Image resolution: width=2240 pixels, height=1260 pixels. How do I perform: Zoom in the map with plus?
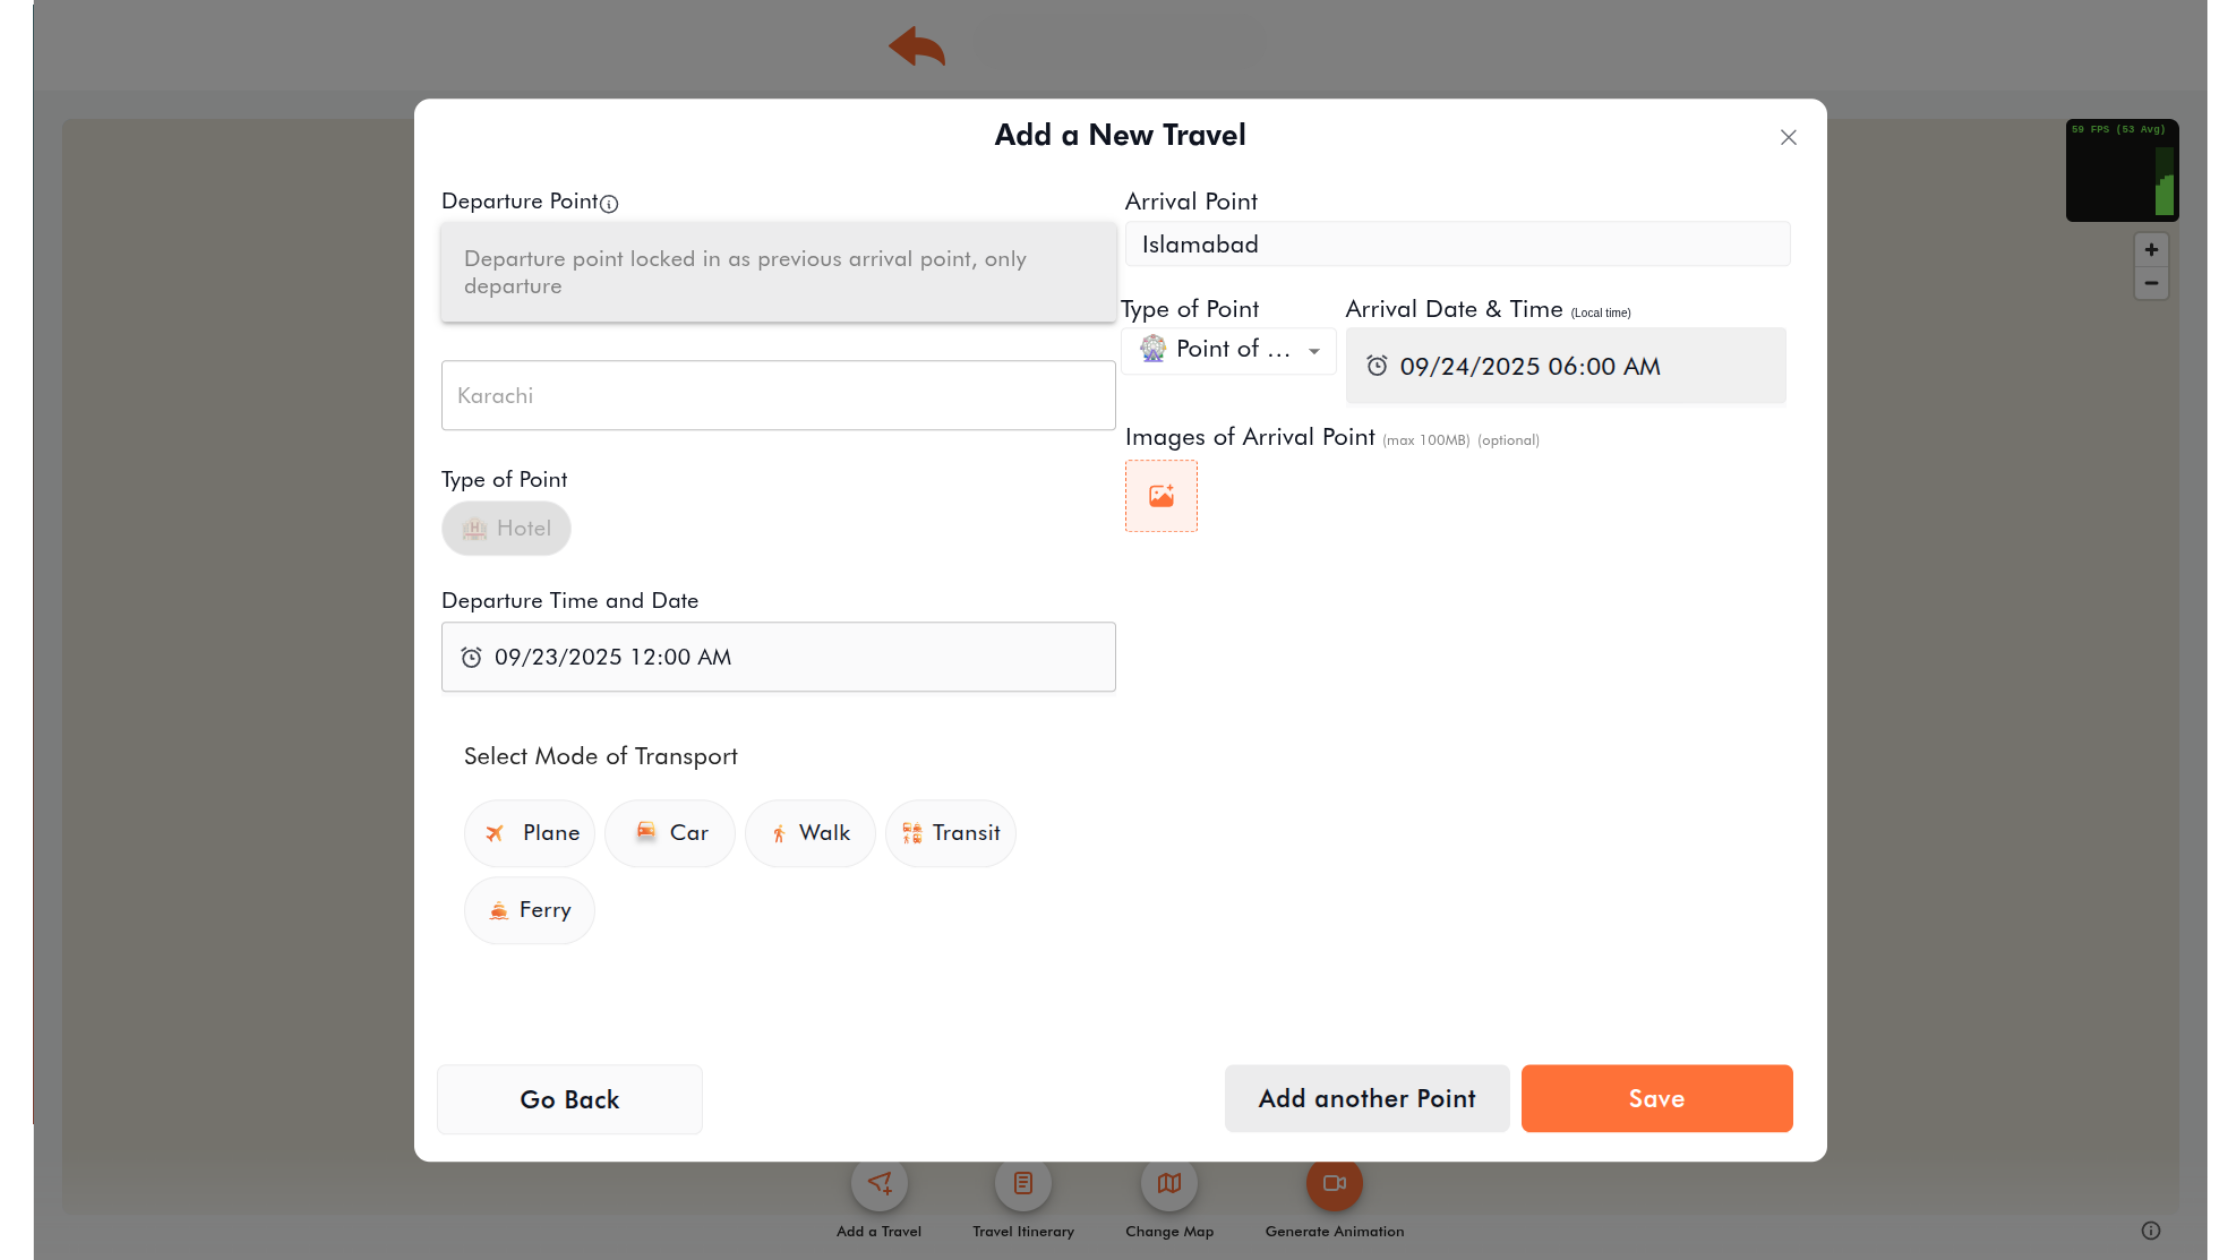2151,250
